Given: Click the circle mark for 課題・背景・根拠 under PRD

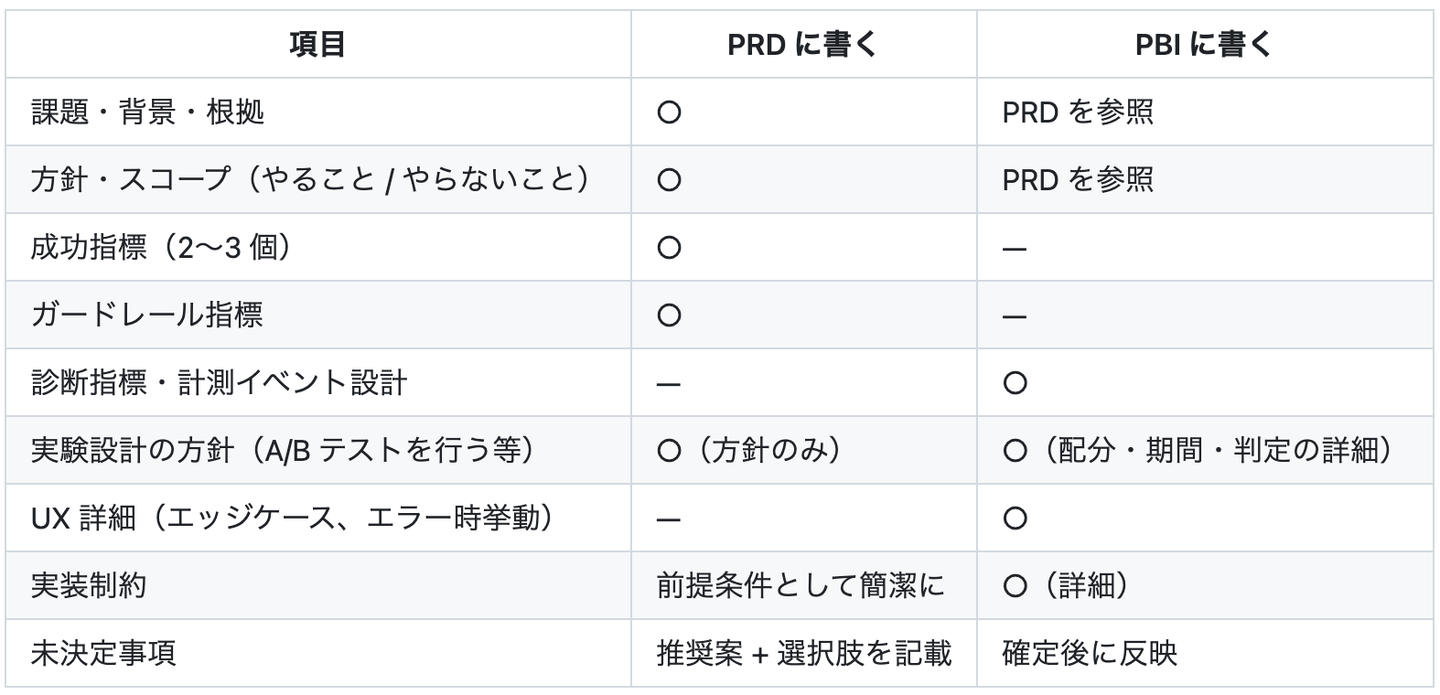Looking at the screenshot, I should click(x=669, y=112).
